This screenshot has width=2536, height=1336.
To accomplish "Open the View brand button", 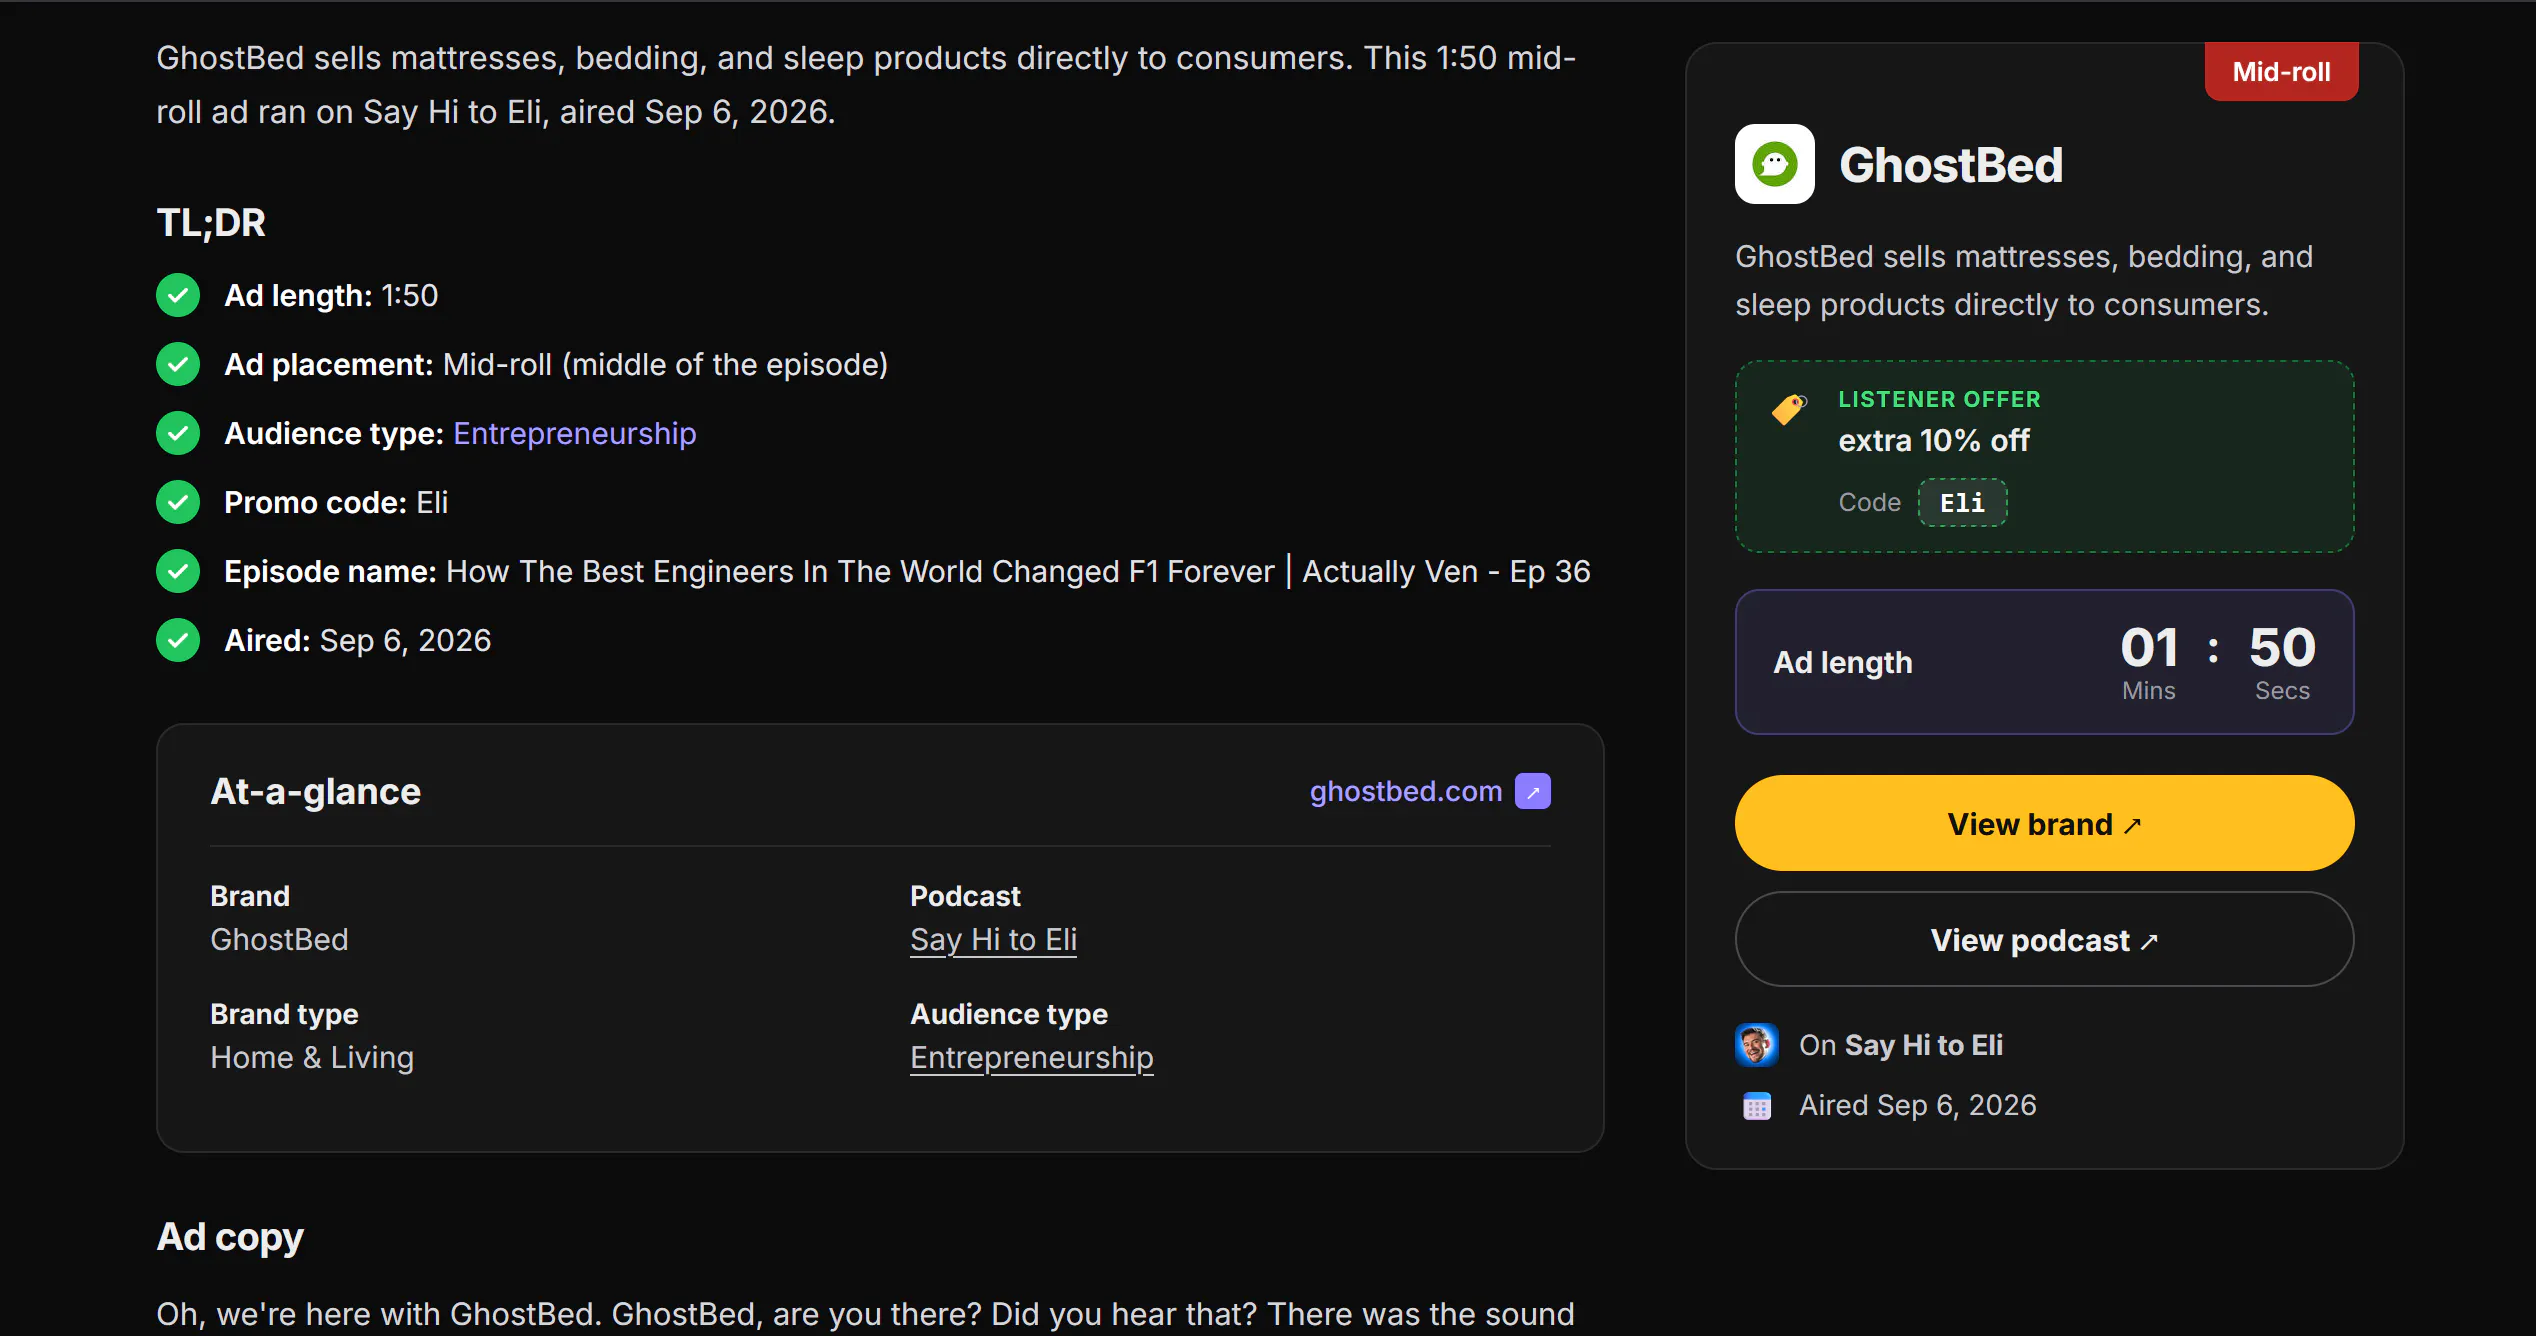I will tap(2044, 823).
